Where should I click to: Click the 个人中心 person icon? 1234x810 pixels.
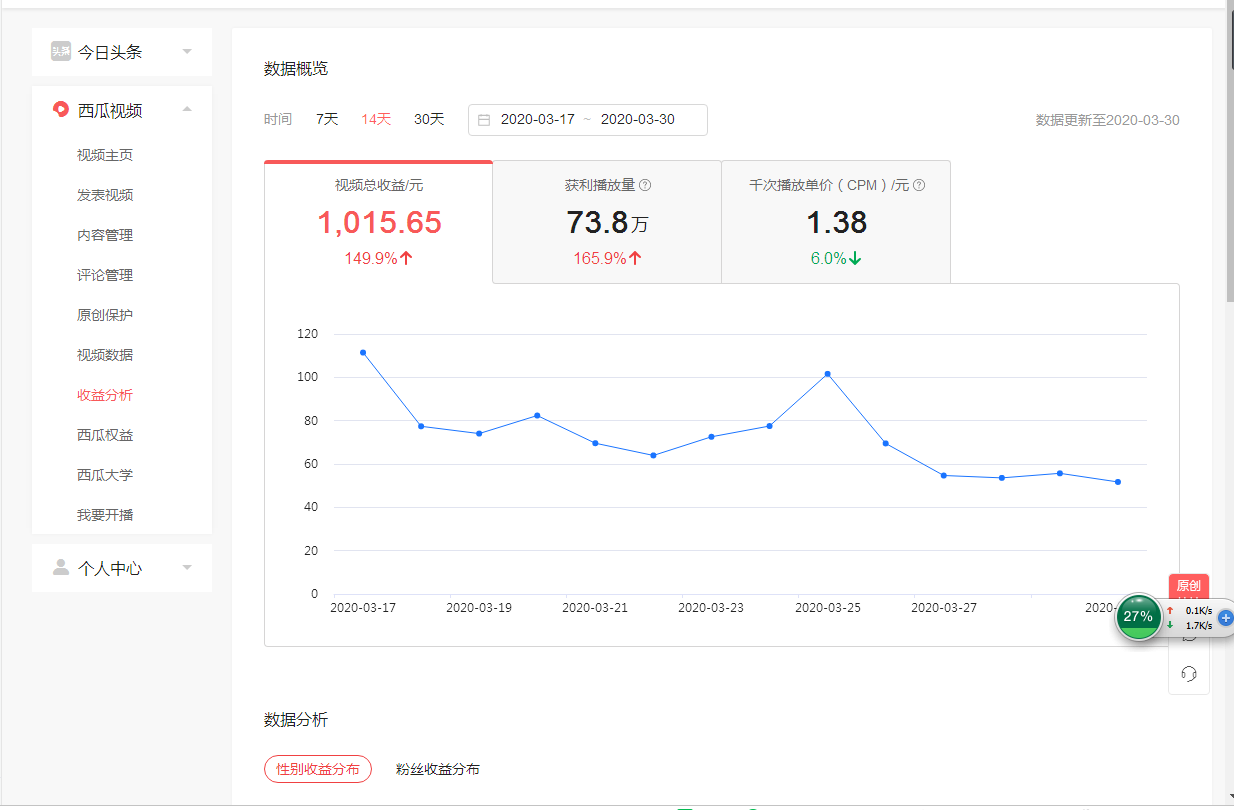[x=61, y=568]
